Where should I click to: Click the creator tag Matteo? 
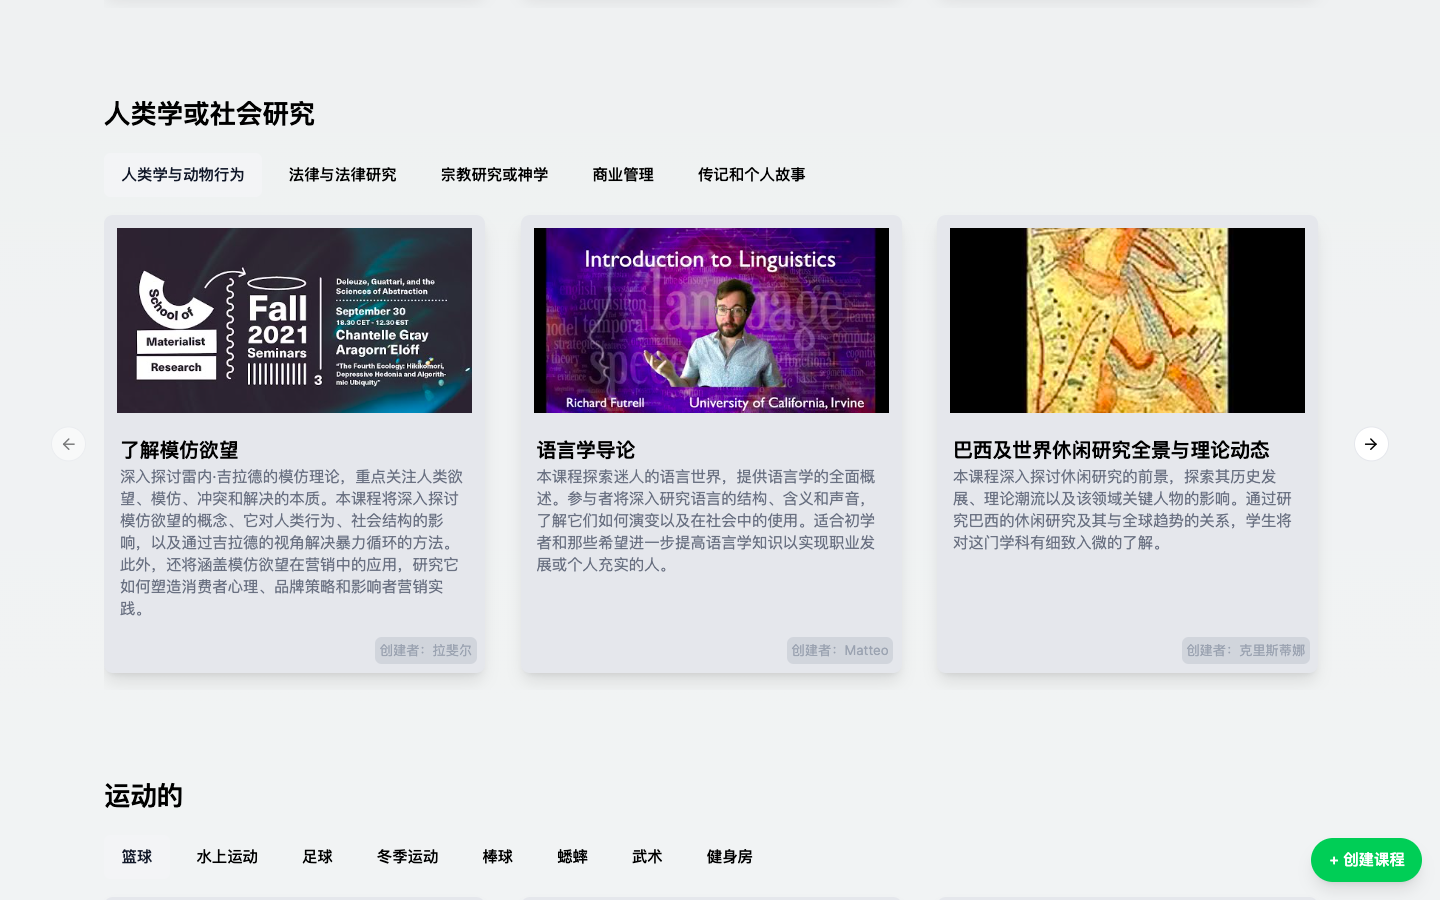pos(840,650)
